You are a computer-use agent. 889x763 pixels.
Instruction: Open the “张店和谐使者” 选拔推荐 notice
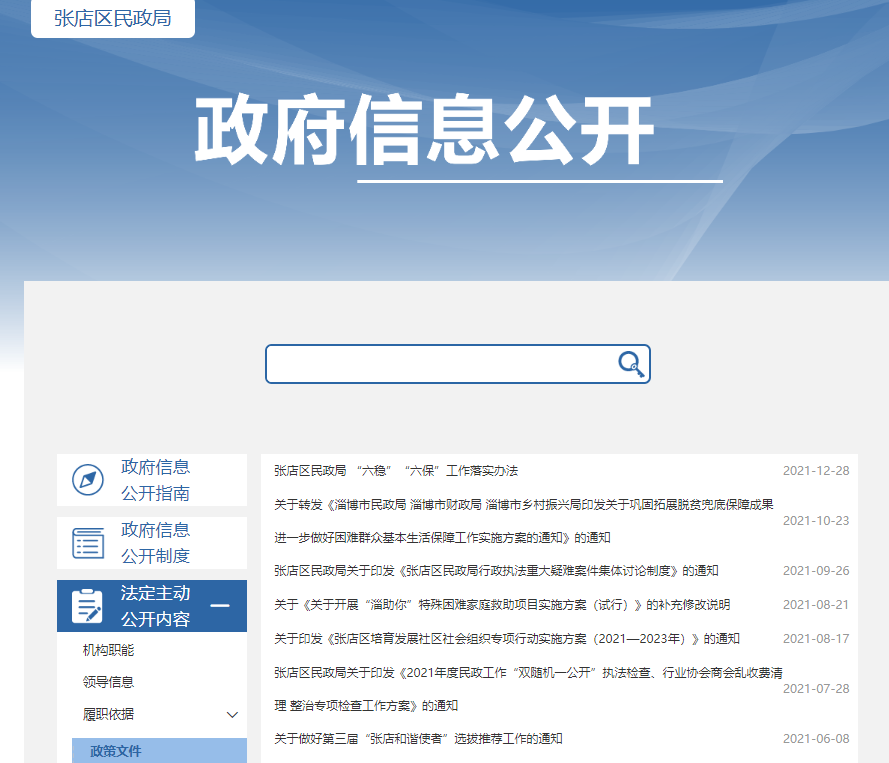(418, 739)
